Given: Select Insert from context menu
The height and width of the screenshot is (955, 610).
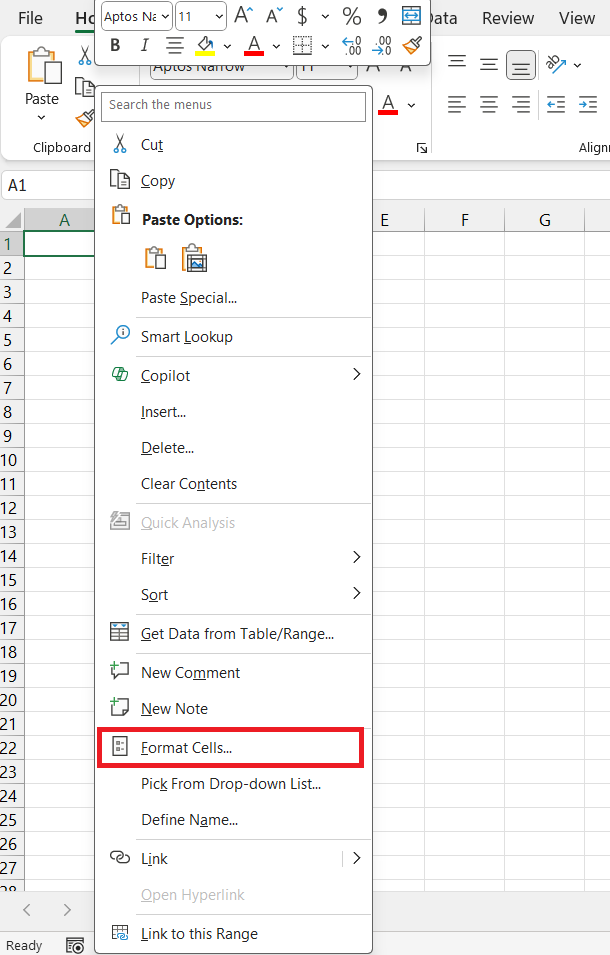Looking at the screenshot, I should coord(234,412).
